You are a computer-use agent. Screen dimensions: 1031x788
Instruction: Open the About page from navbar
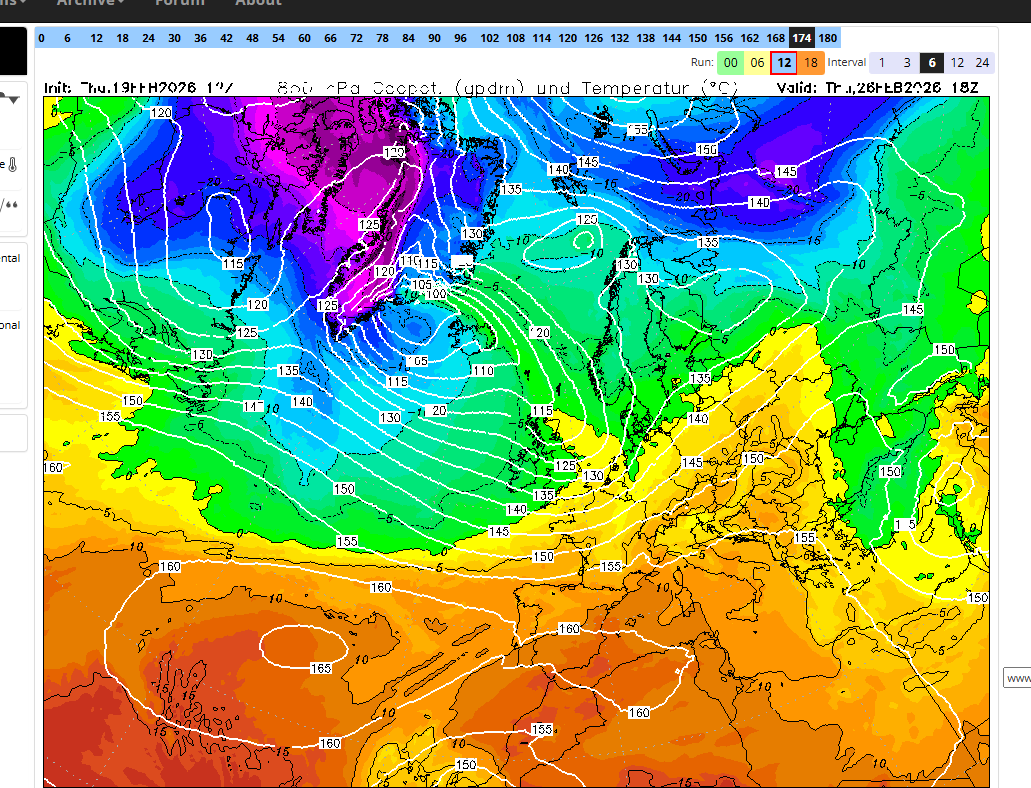(258, 3)
